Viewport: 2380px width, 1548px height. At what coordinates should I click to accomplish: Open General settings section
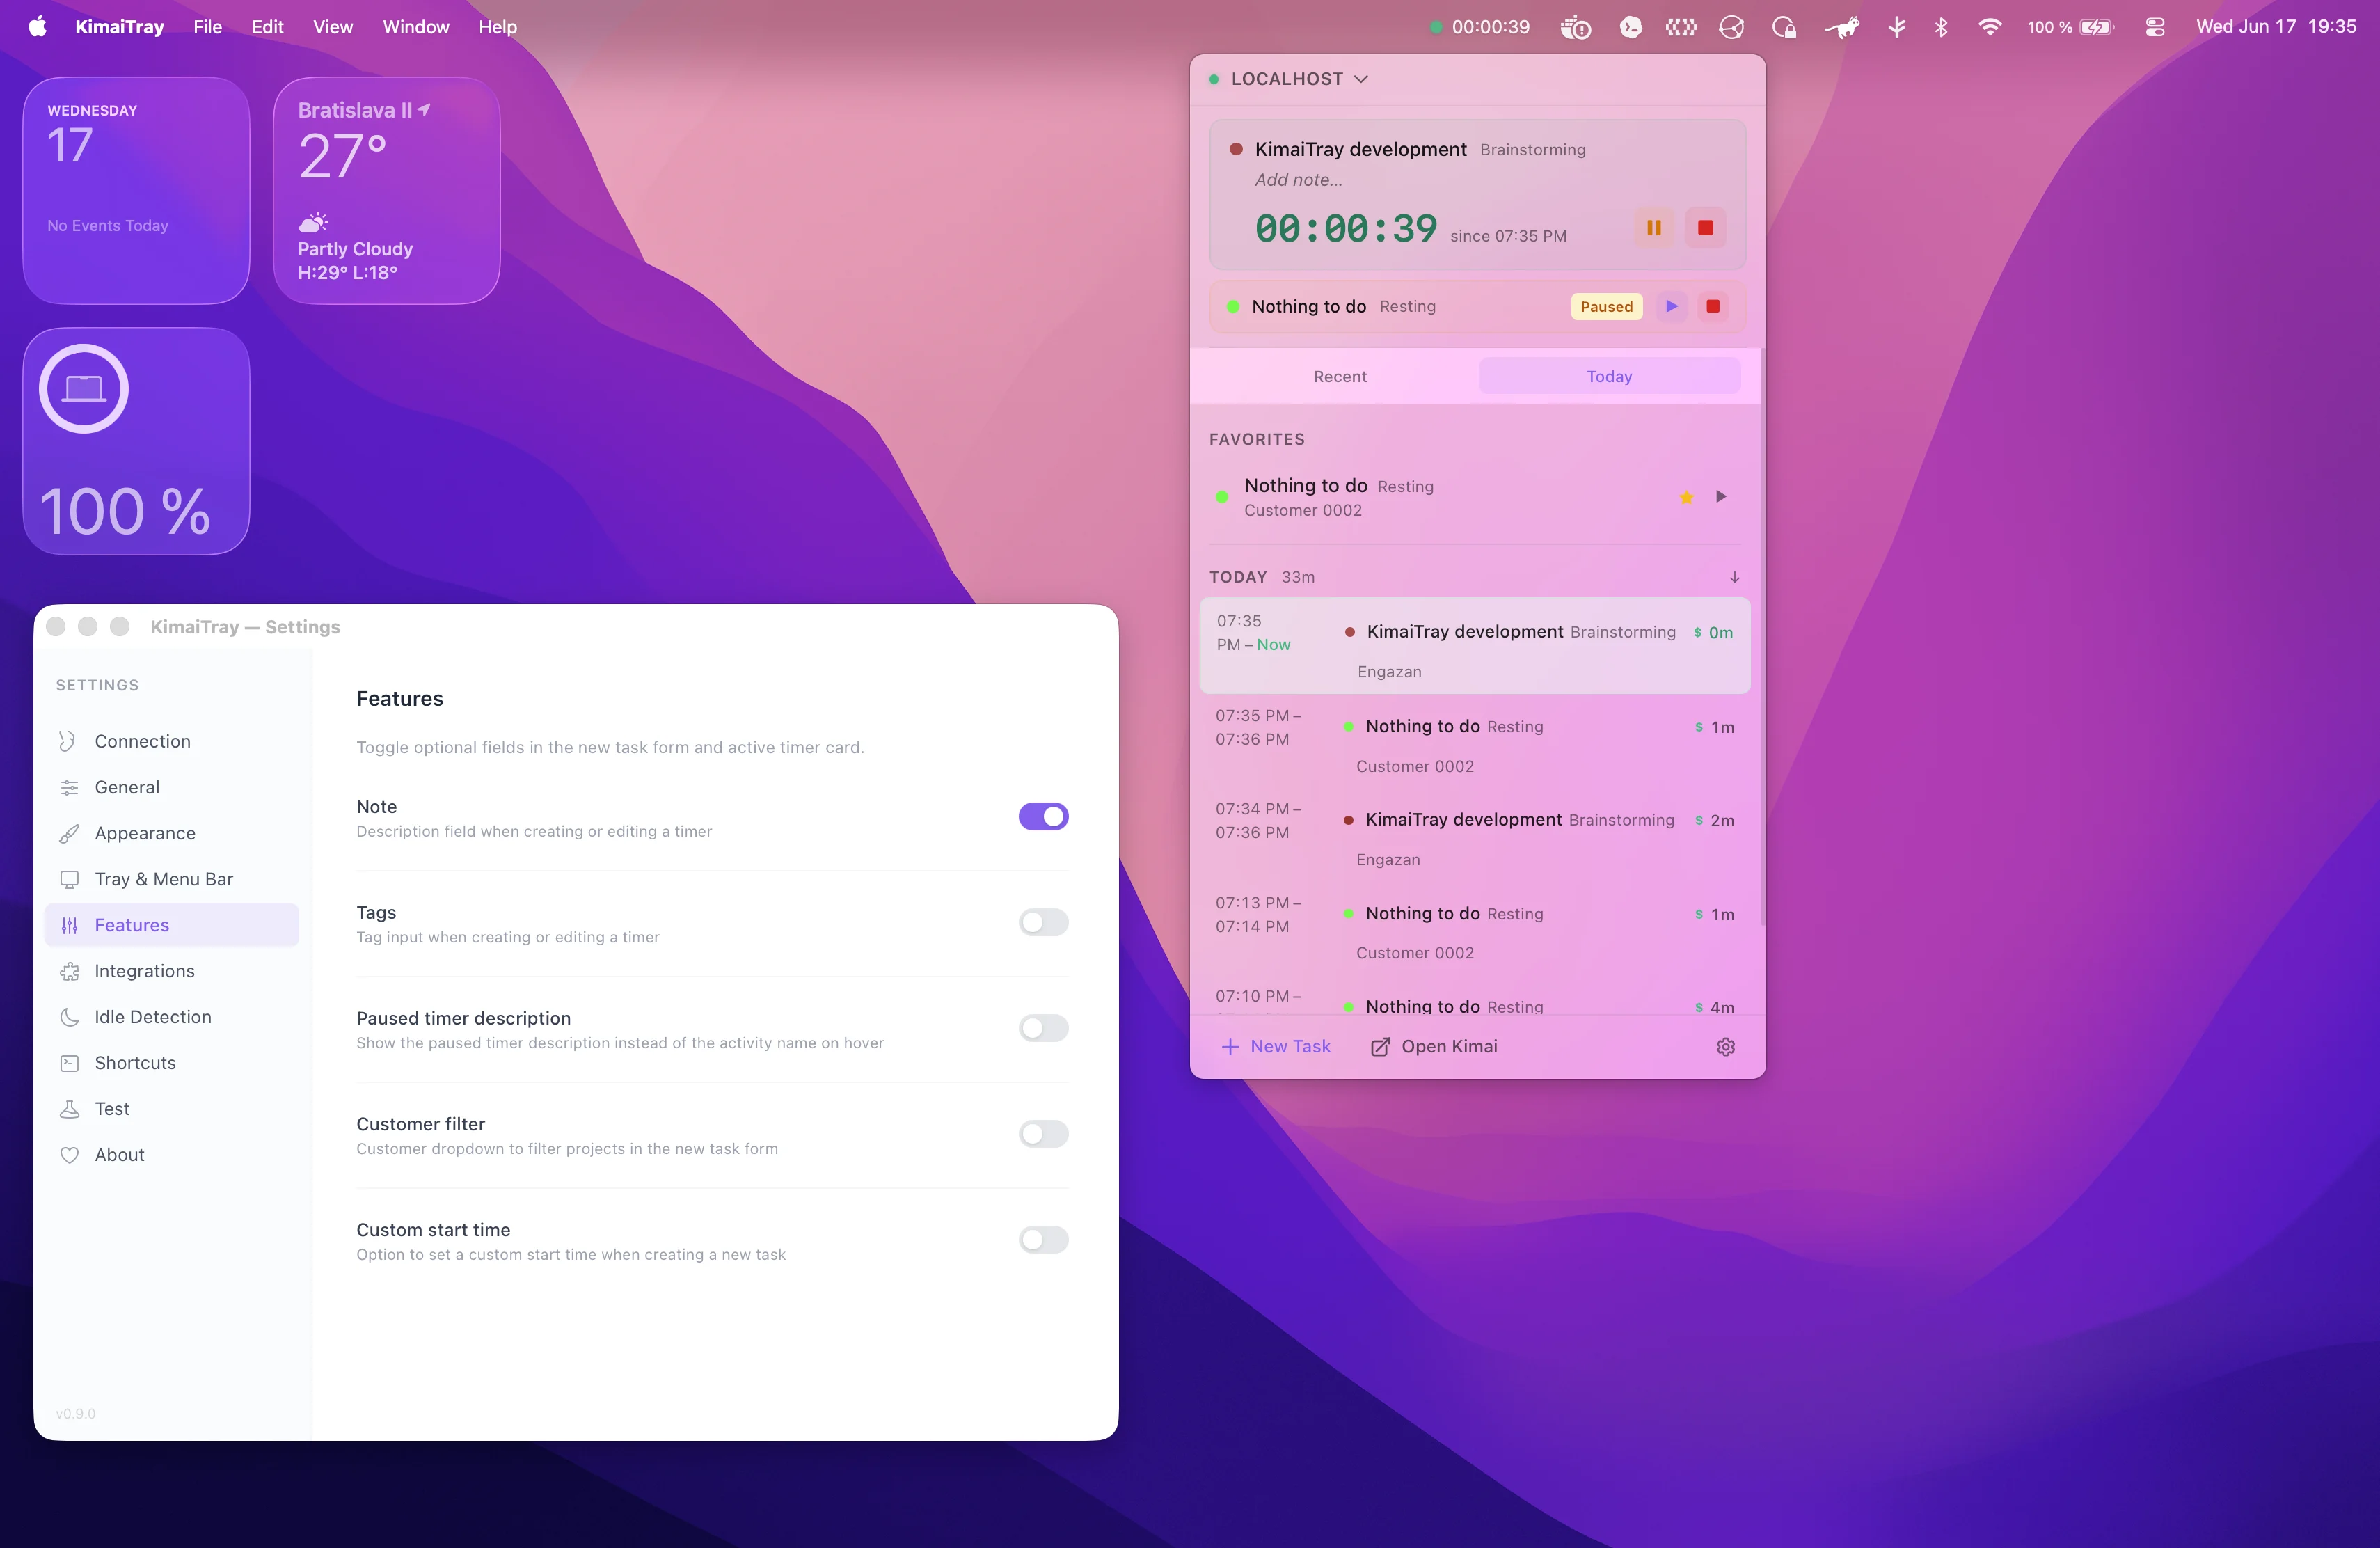click(172, 787)
